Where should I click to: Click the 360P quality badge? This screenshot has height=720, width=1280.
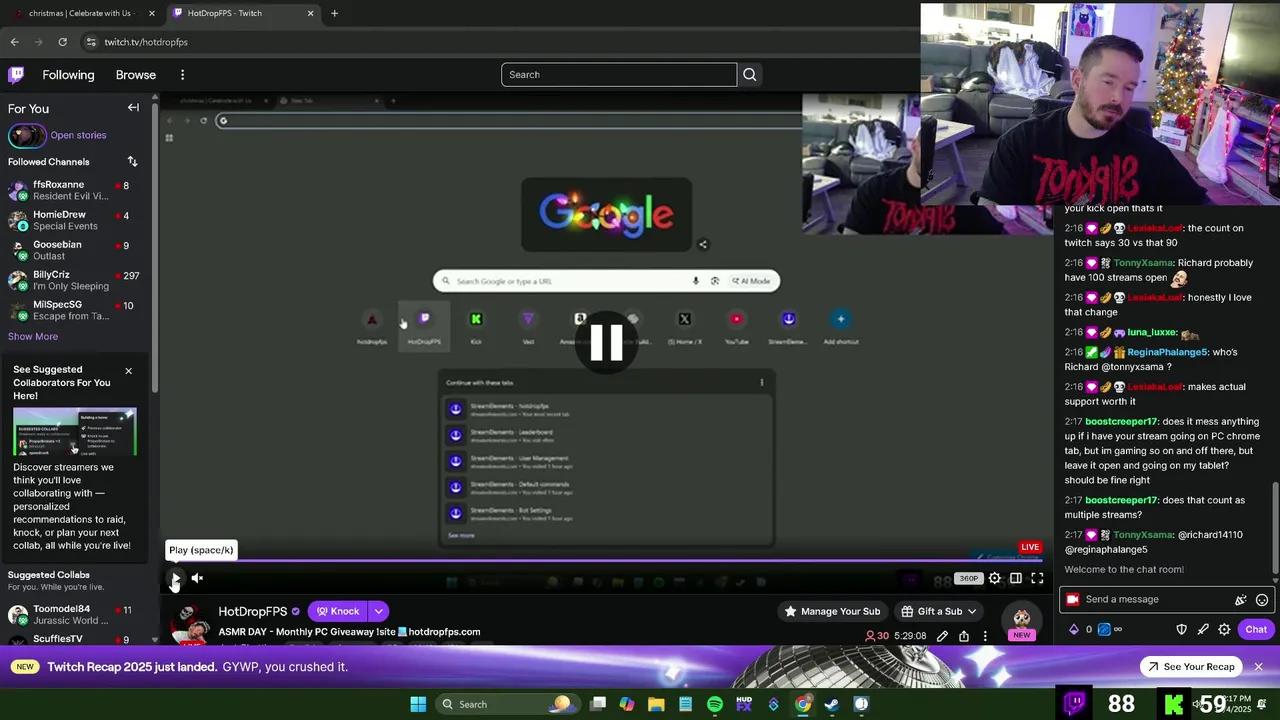[x=968, y=578]
